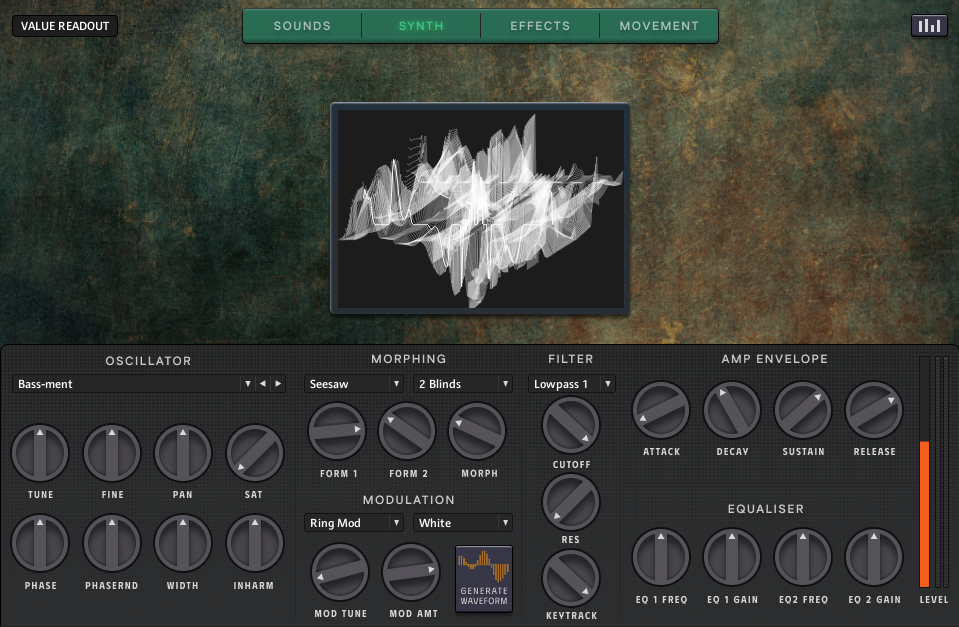Expand the Seesaw morphing dropdown
959x627 pixels.
355,384
